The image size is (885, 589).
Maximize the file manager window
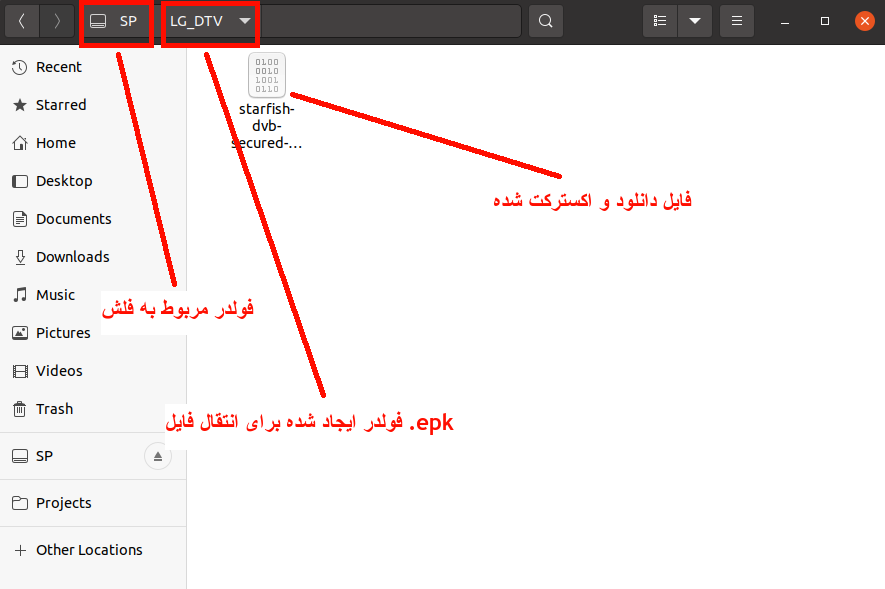825,21
